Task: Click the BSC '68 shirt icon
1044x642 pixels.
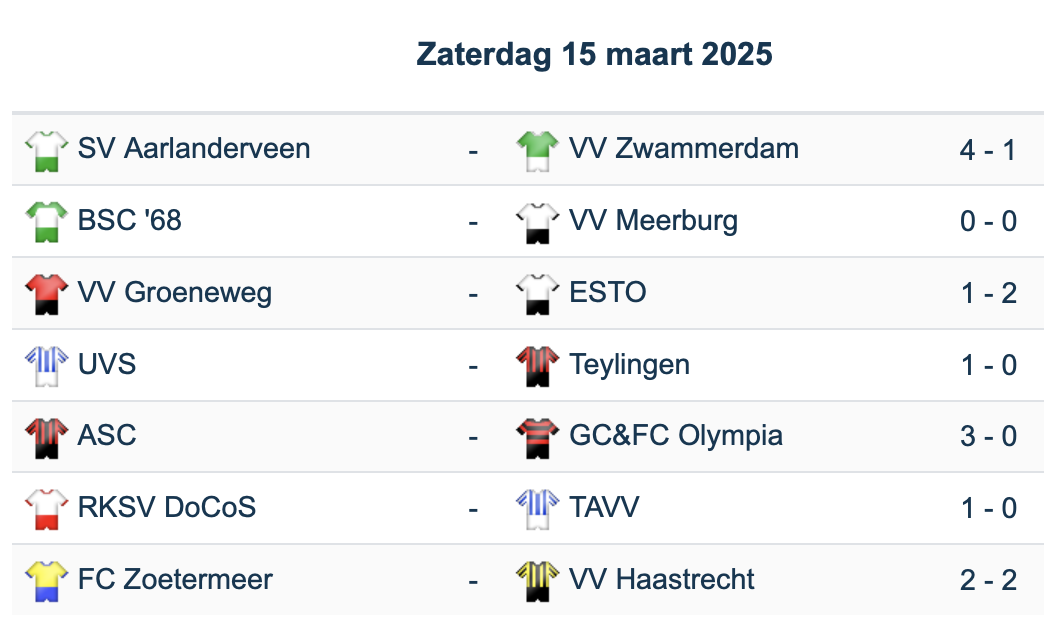Action: pyautogui.click(x=45, y=221)
